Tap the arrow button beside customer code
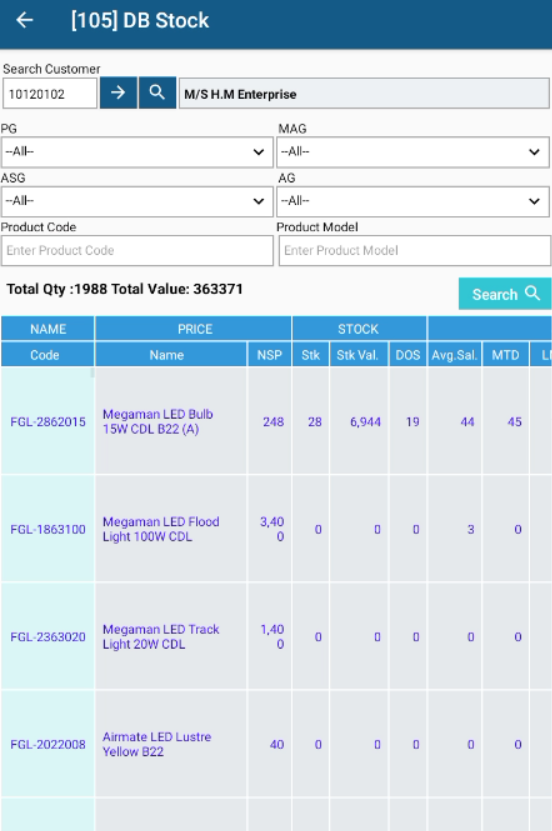Screen dimensions: 552x831 coord(118,93)
